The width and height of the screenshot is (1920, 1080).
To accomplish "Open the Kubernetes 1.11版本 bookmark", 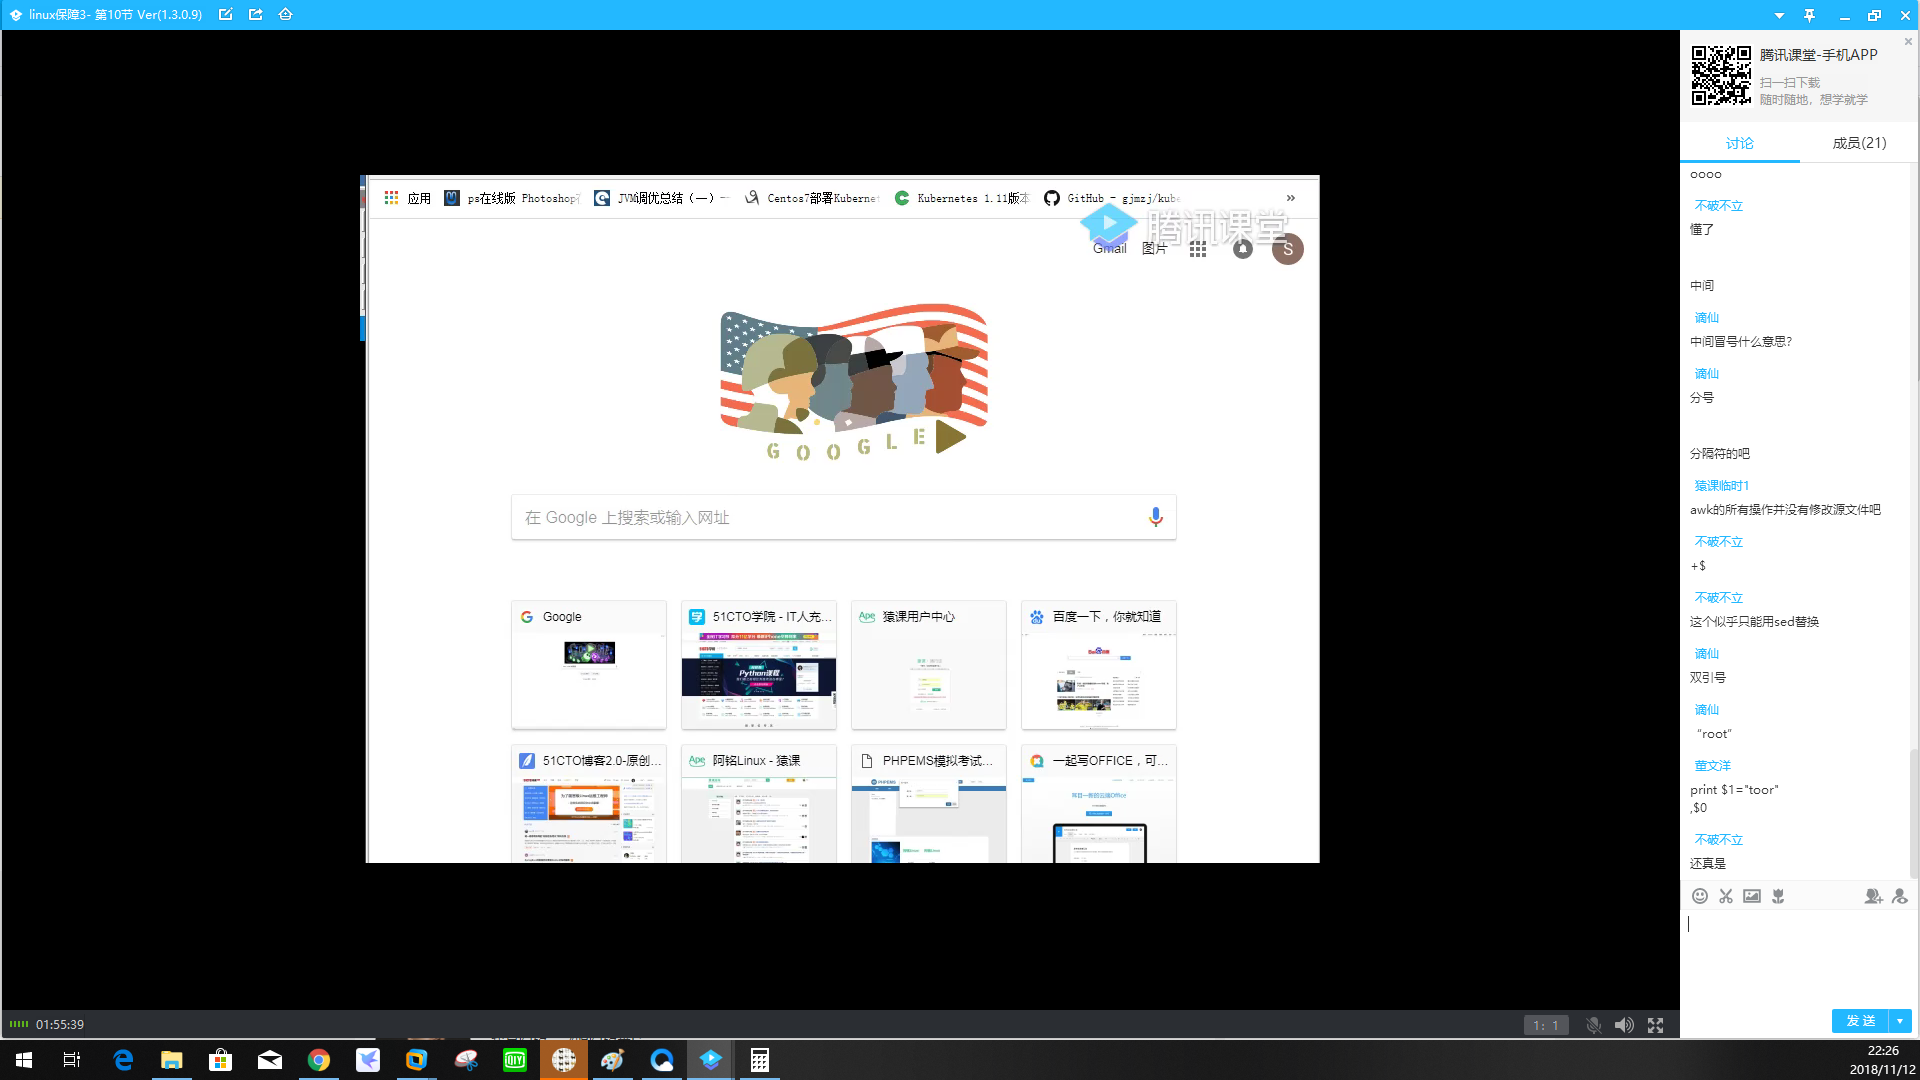I will pos(962,198).
